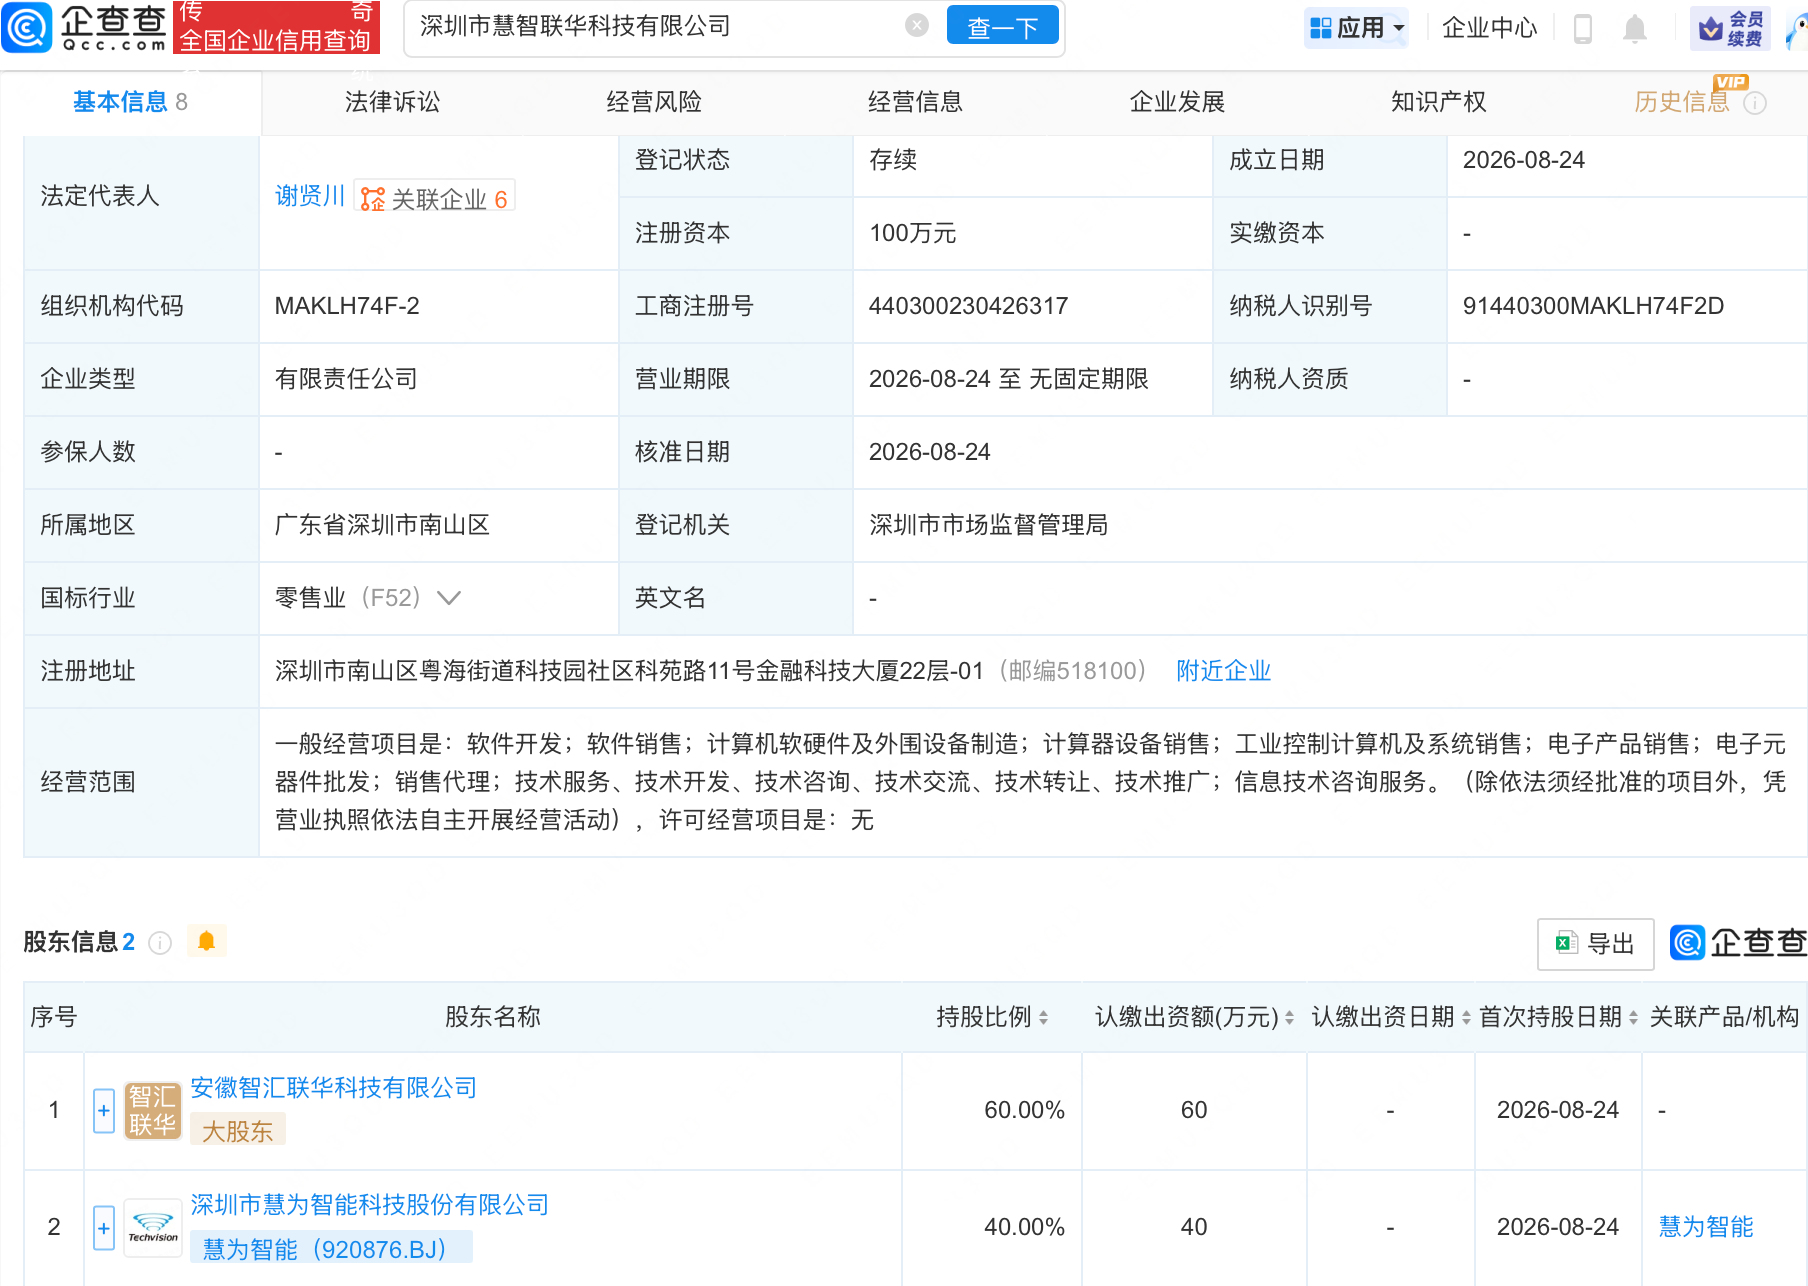Click 智汇联华 company logo thumbnail
This screenshot has height=1286, width=1808.
coord(153,1111)
